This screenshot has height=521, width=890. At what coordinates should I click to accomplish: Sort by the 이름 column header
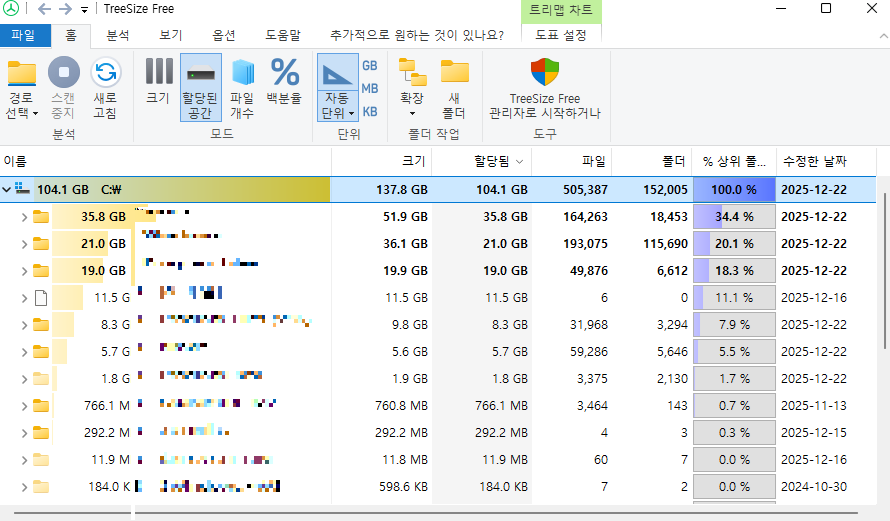(165, 161)
